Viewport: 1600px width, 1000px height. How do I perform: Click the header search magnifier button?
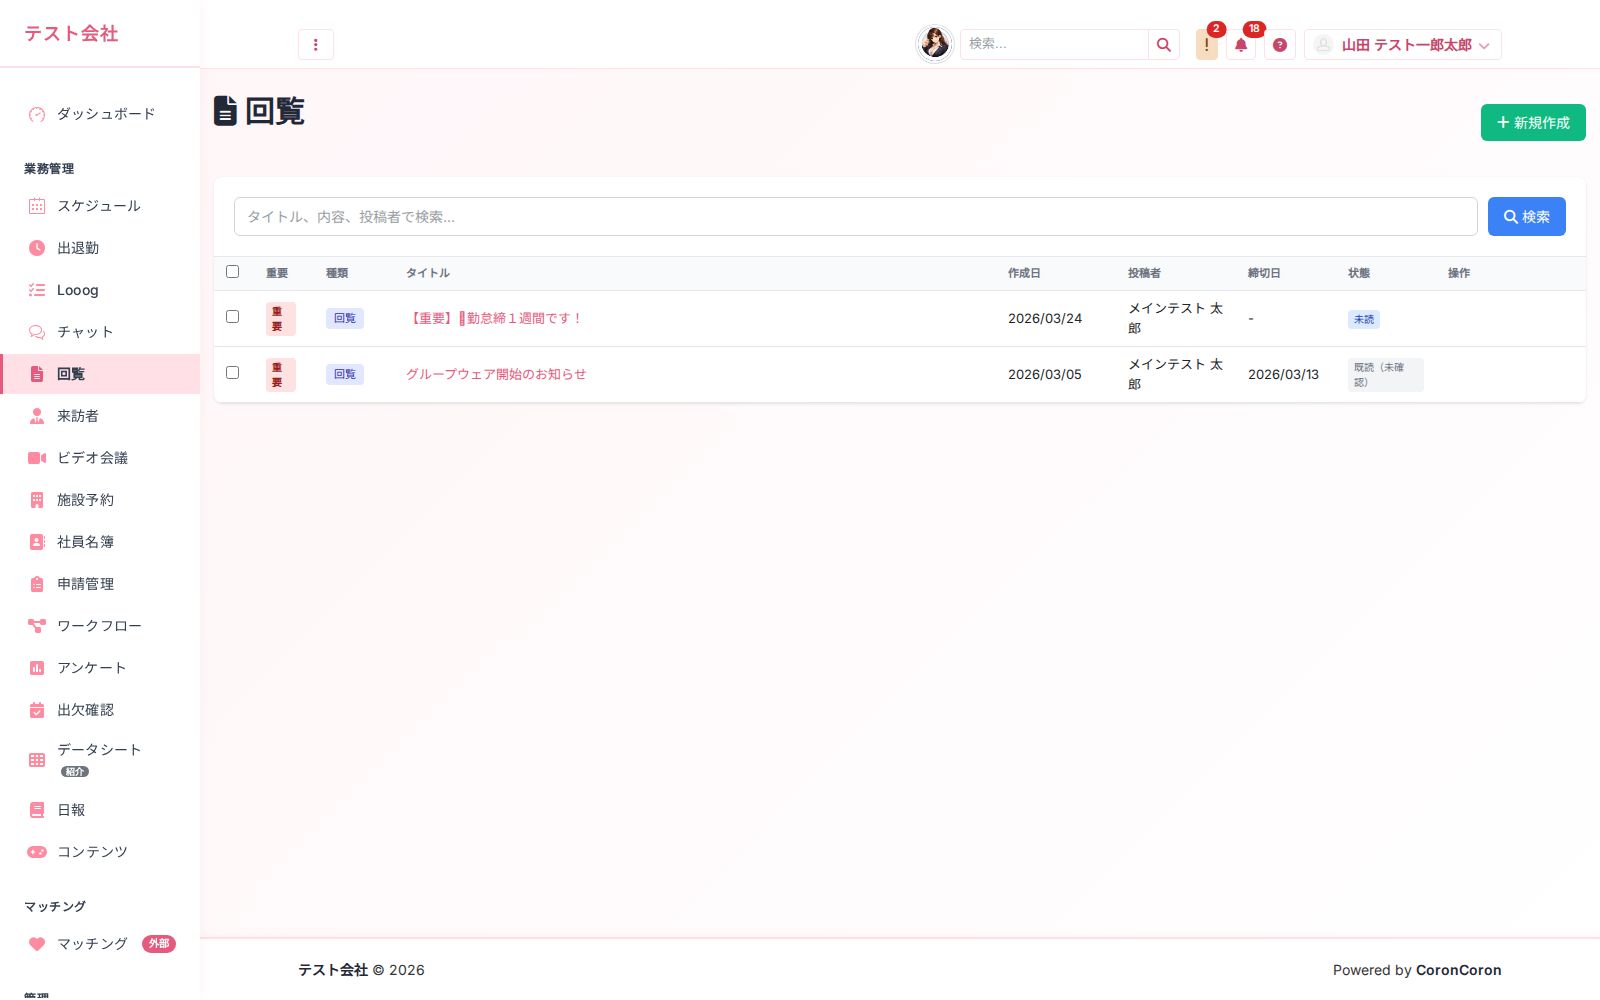click(x=1164, y=45)
